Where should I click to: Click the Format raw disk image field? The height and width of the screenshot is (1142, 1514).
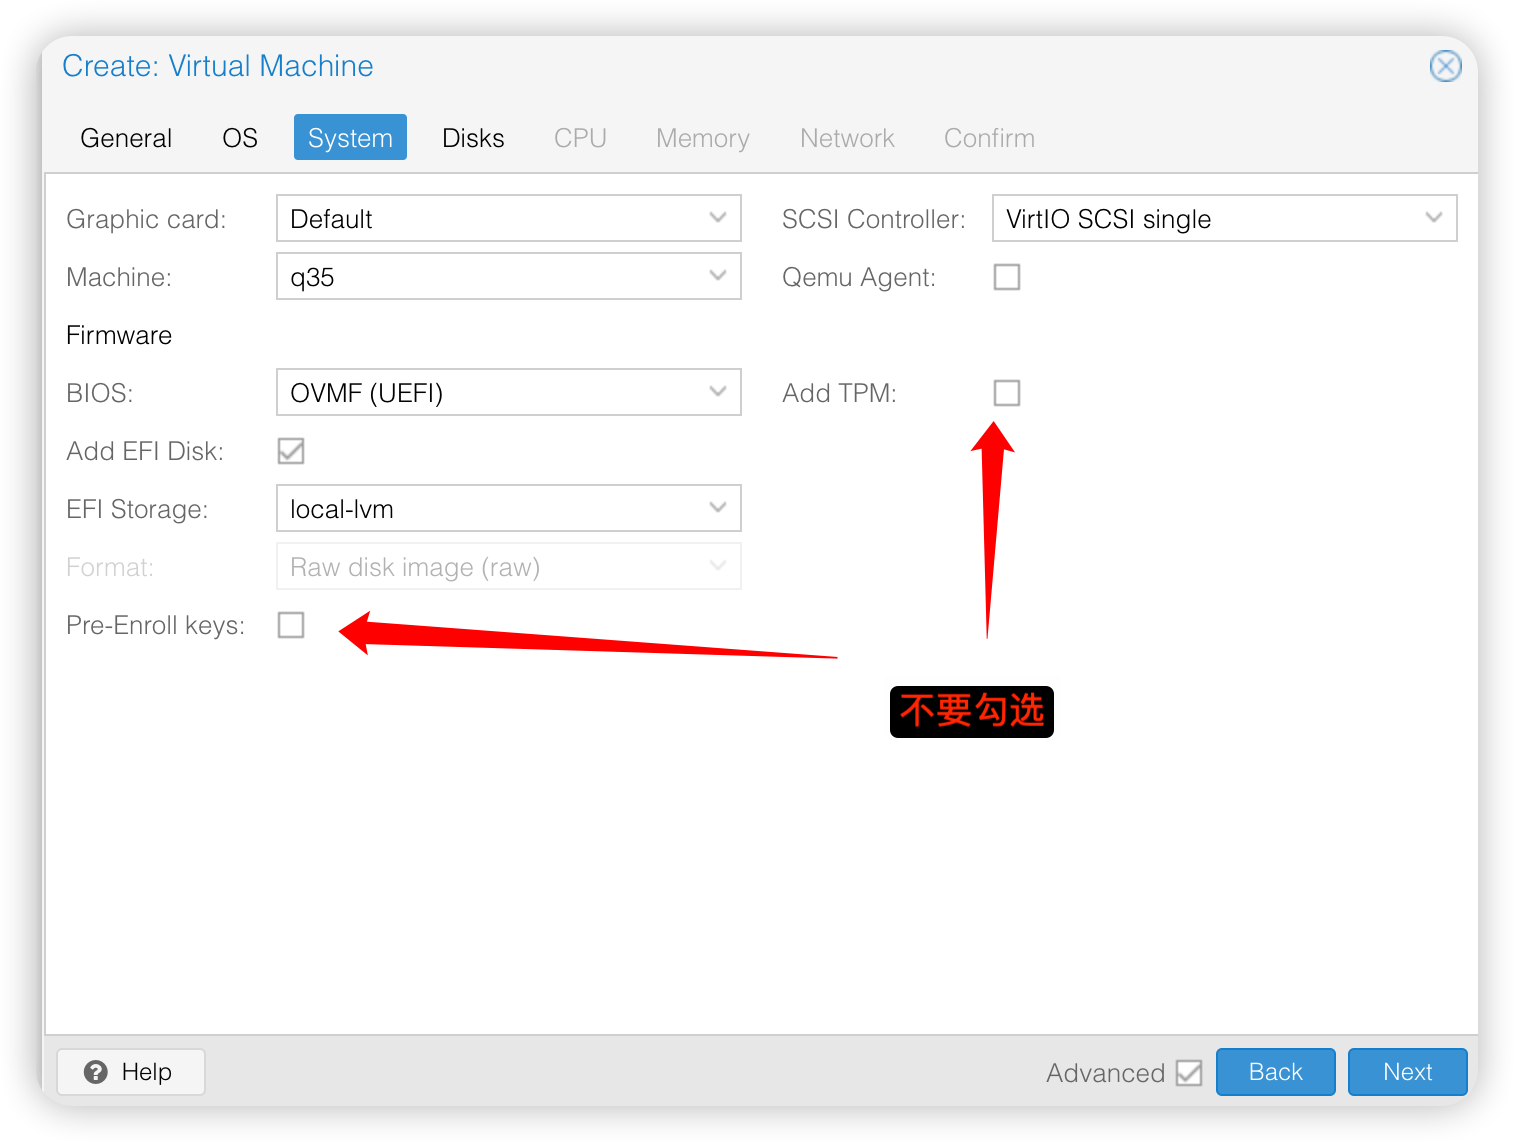click(x=508, y=567)
